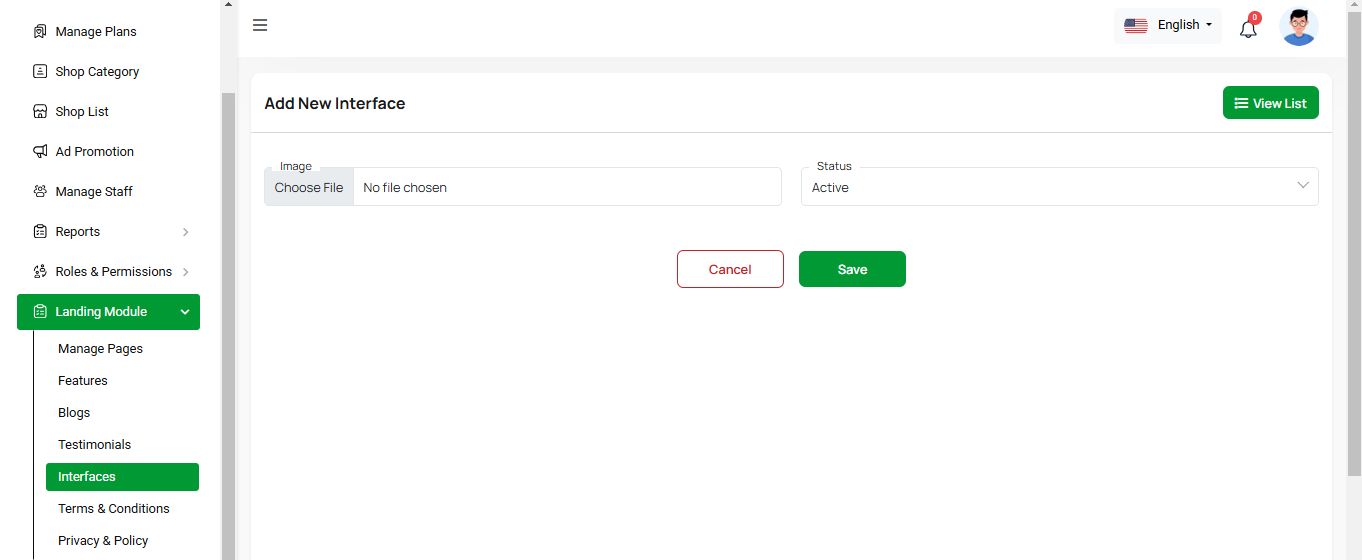Click the Manage Staff people icon
This screenshot has height=560, width=1362.
(x=40, y=192)
